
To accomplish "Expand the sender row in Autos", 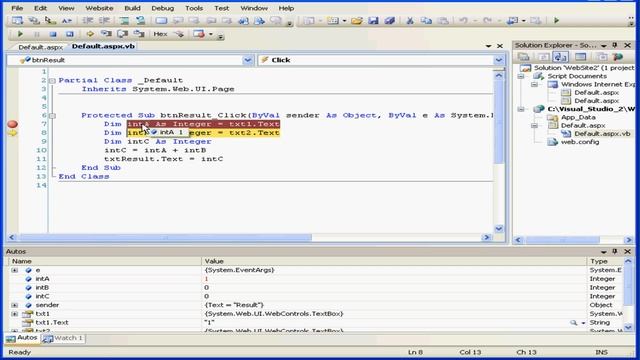I will pos(15,305).
